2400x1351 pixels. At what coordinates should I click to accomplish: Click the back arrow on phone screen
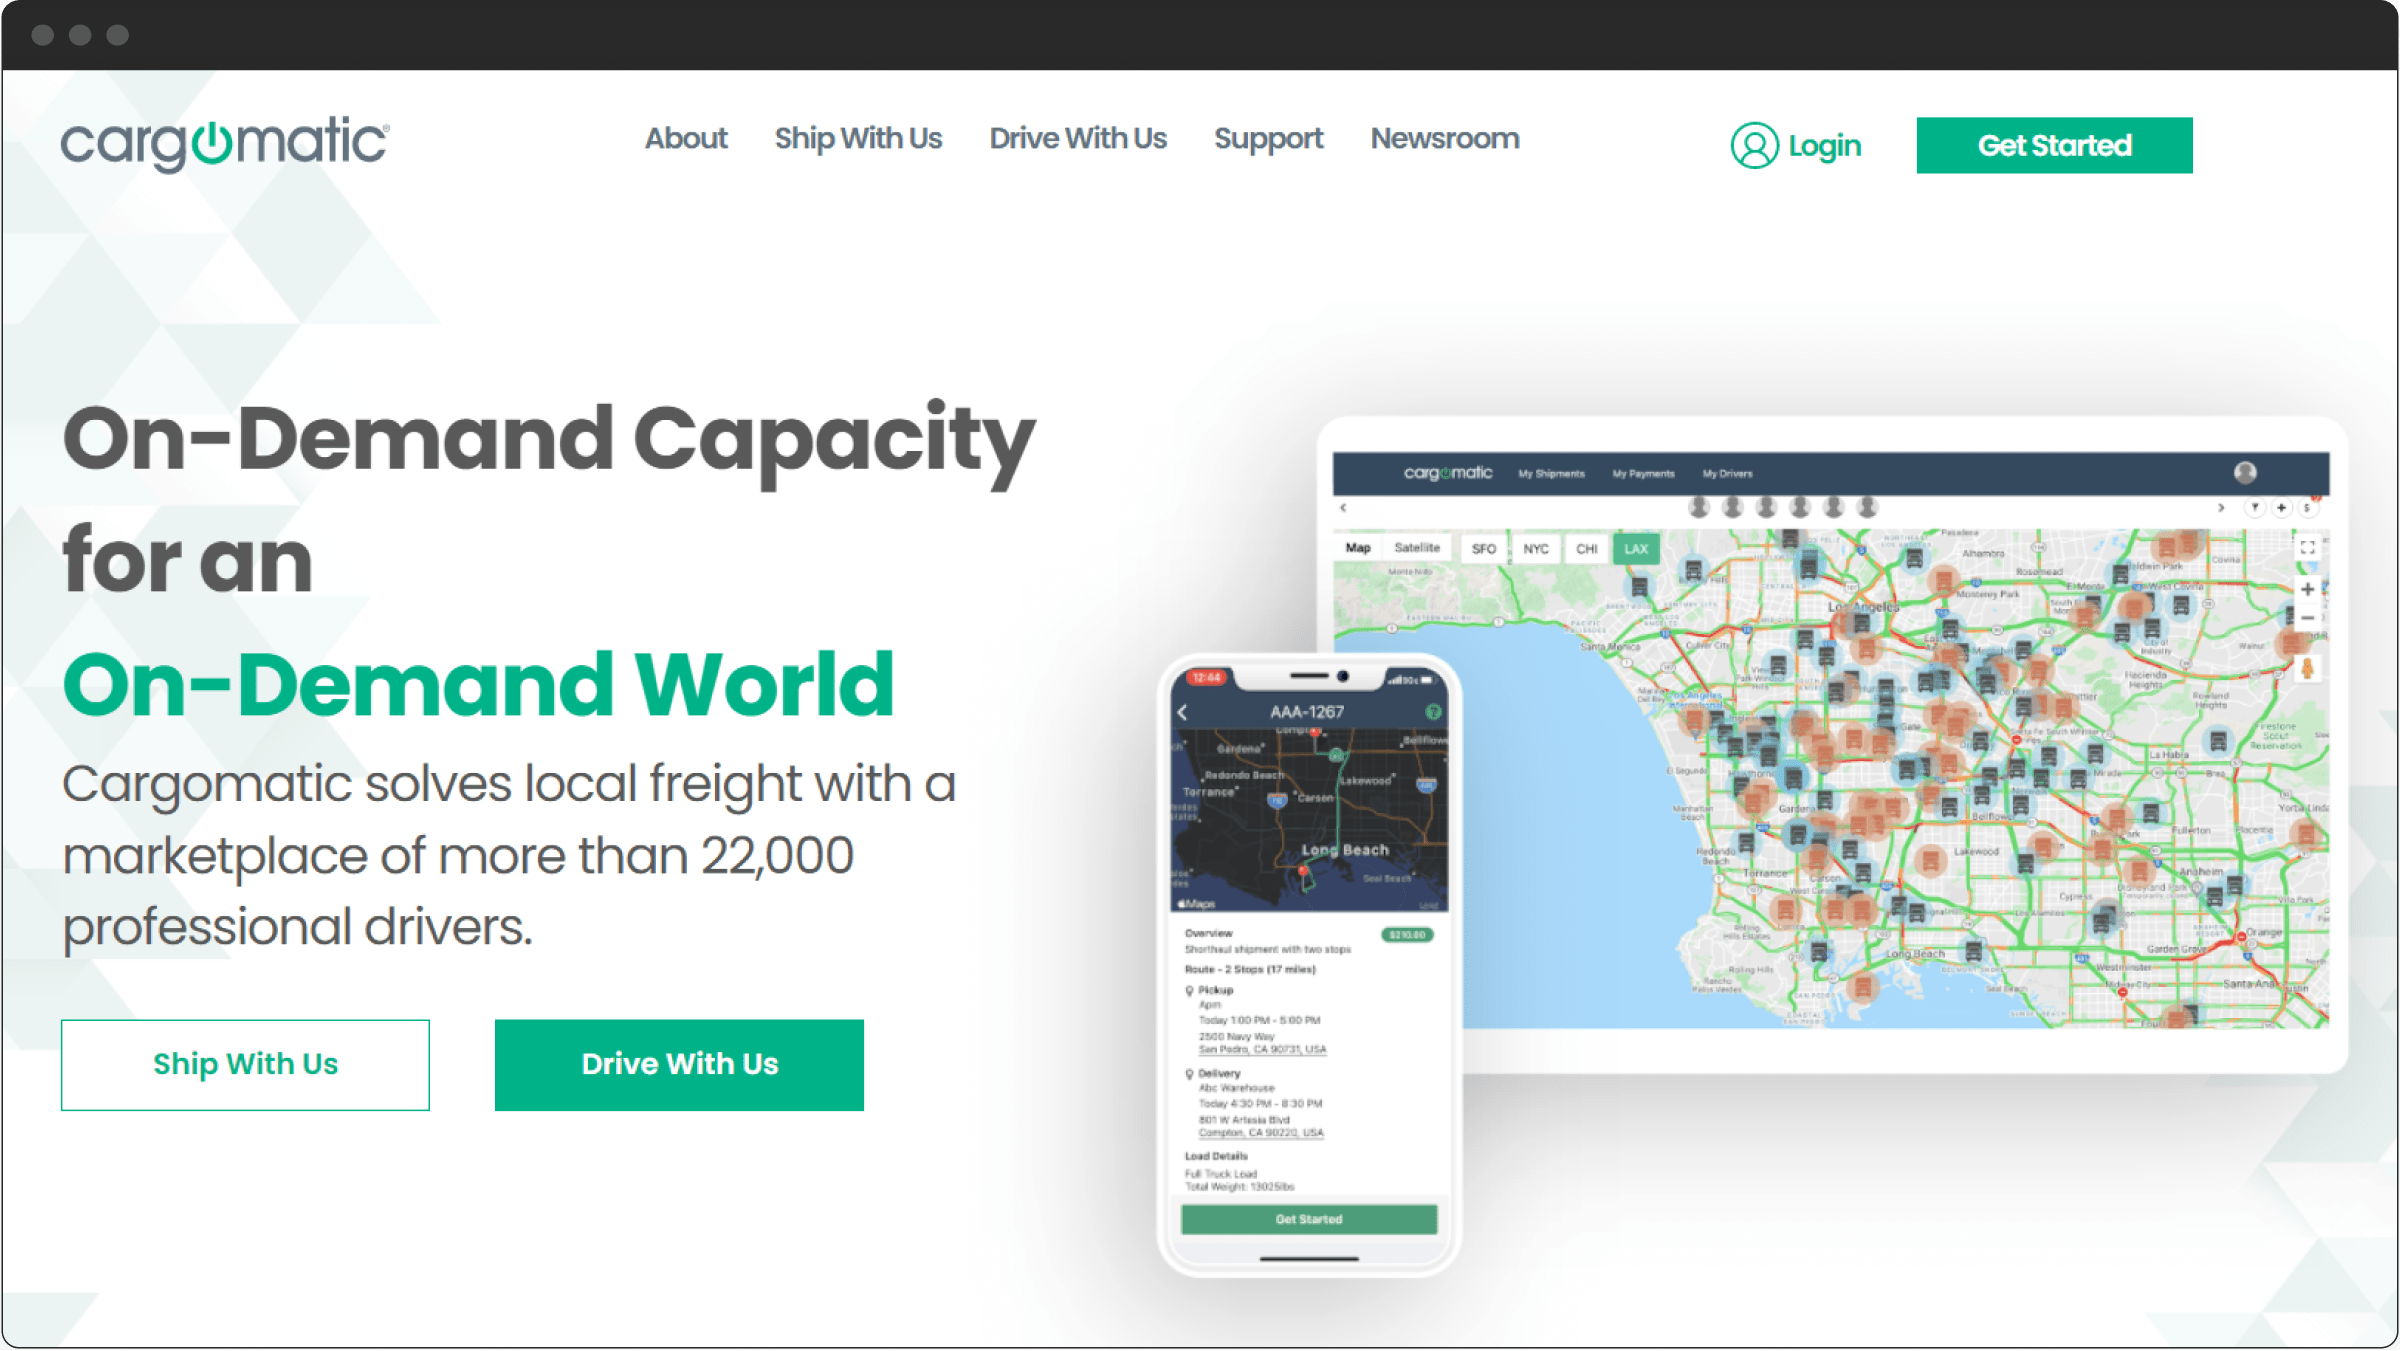pos(1183,712)
